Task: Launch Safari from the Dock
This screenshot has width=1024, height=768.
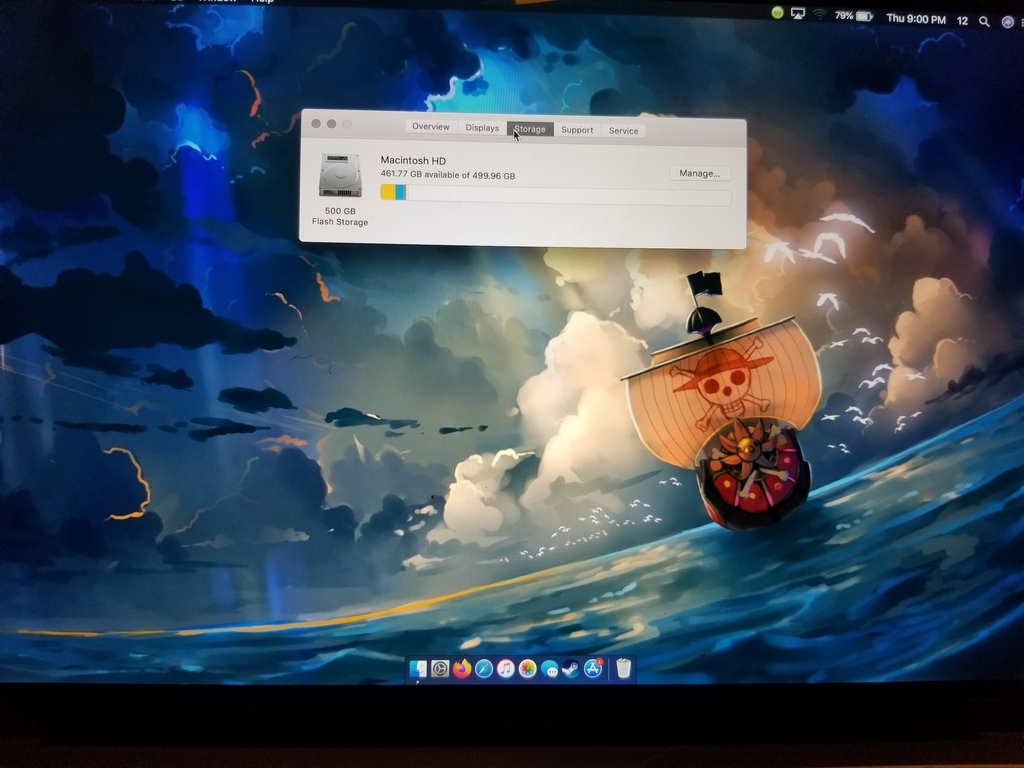Action: tap(484, 669)
